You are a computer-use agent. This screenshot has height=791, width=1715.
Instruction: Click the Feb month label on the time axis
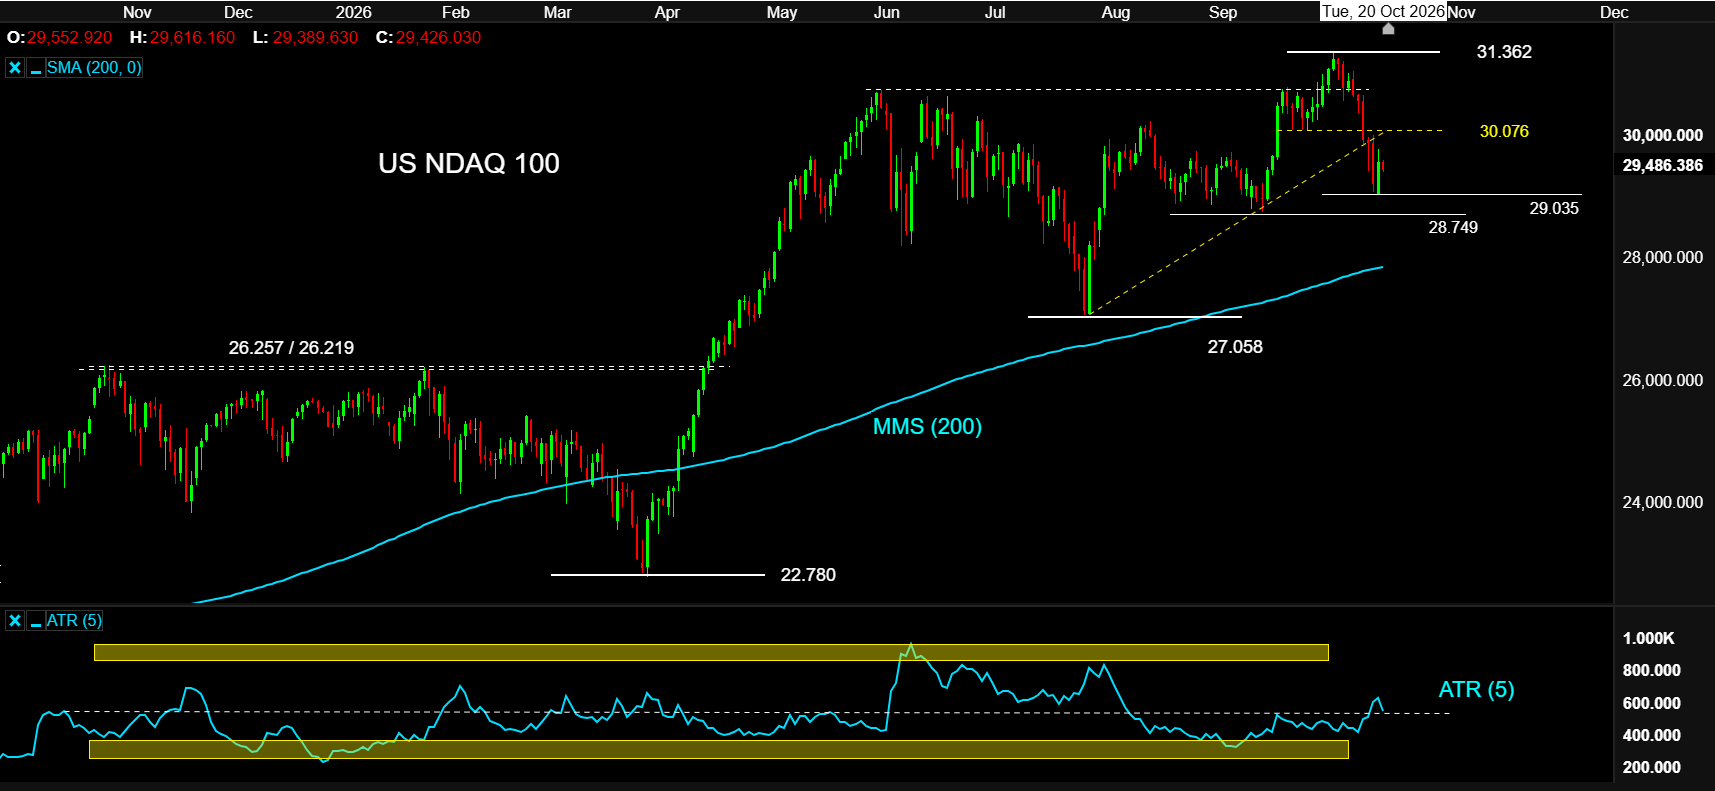pos(456,12)
